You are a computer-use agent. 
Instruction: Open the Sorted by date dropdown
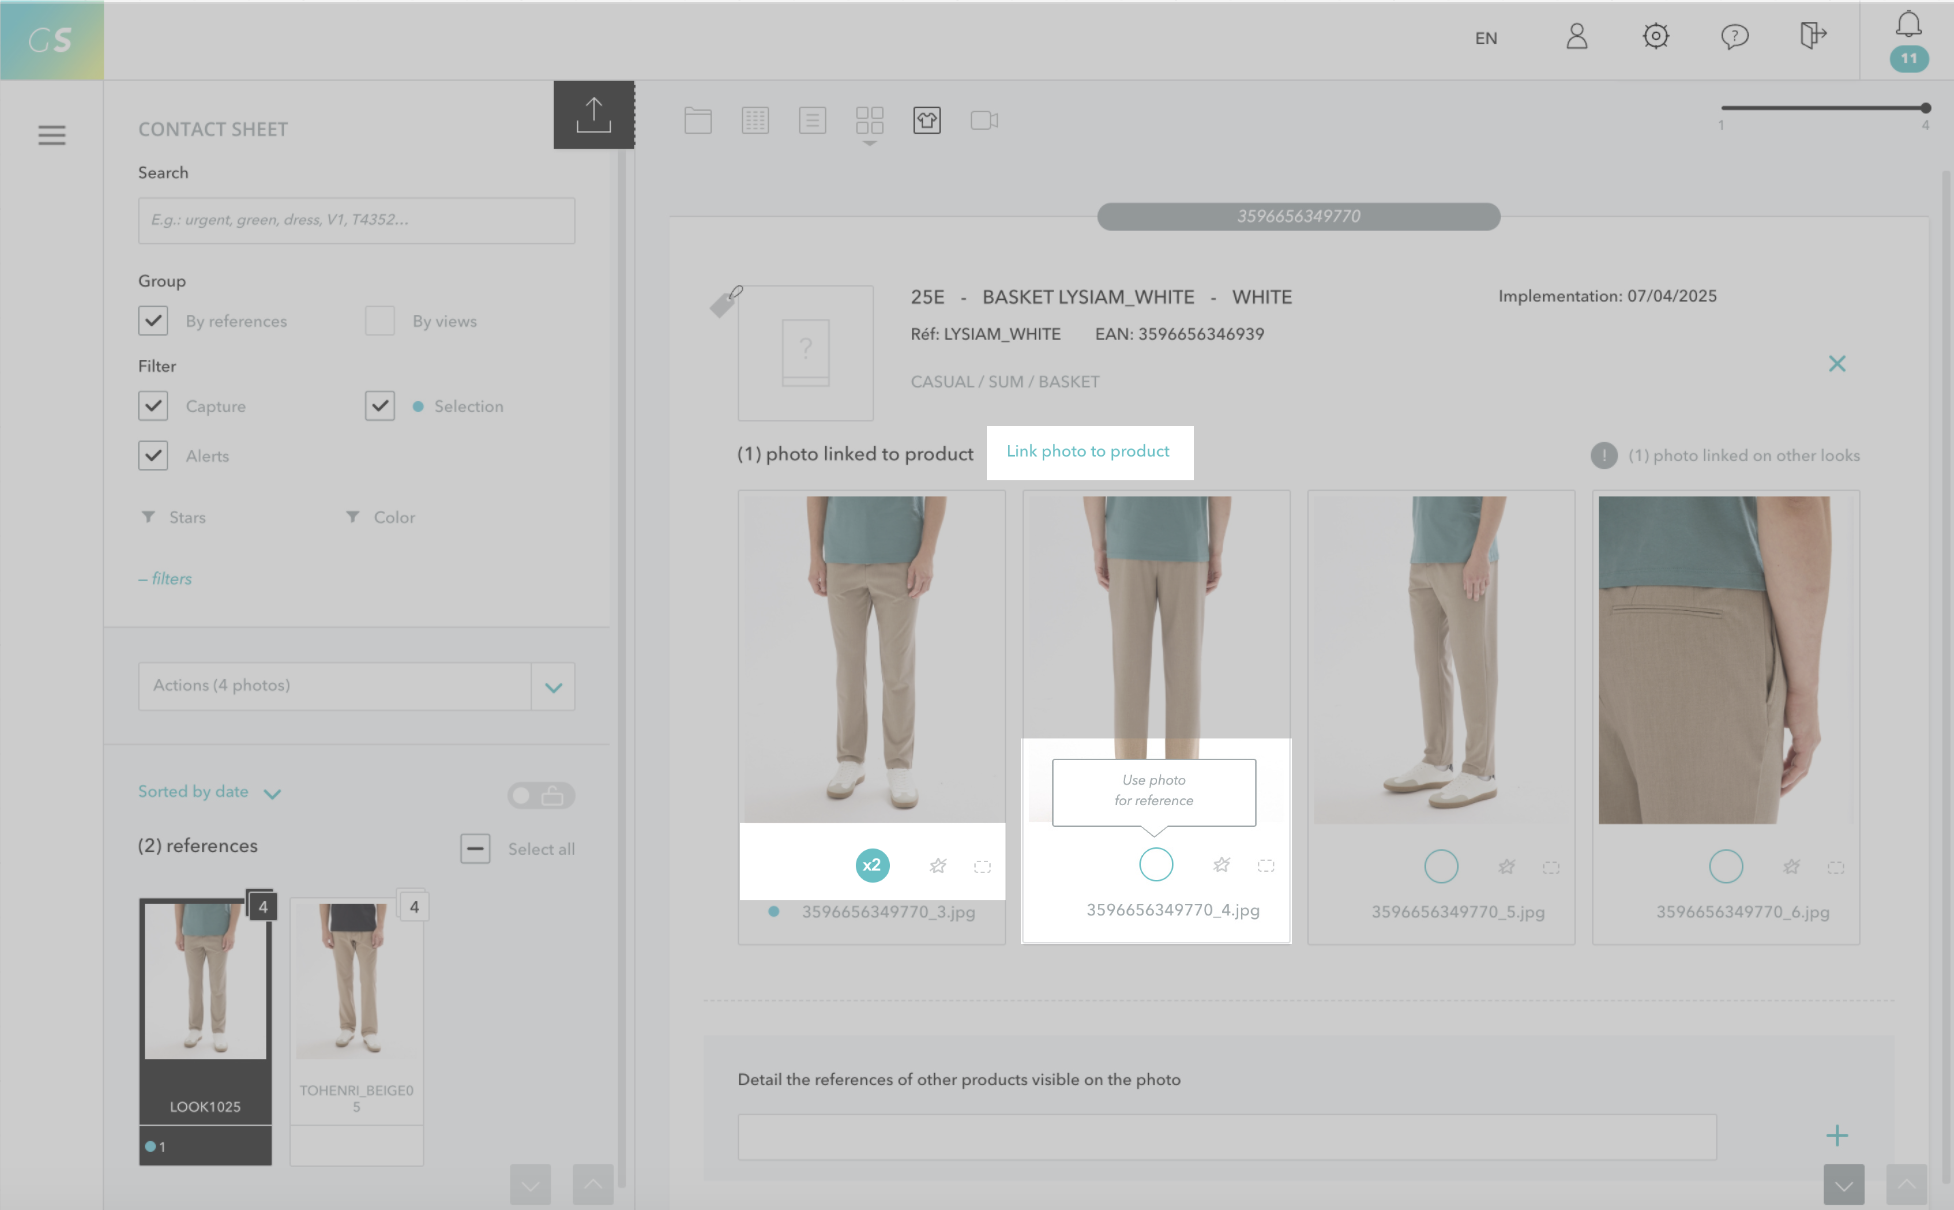209,792
